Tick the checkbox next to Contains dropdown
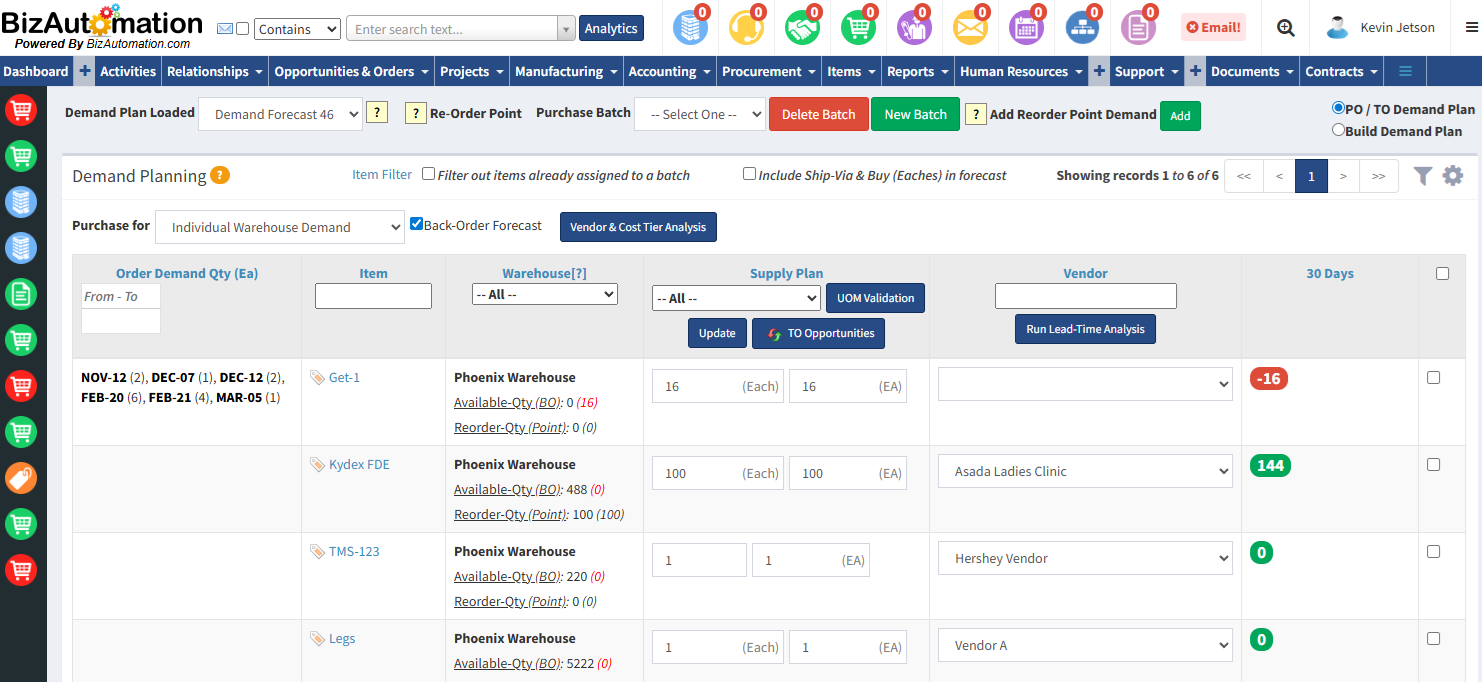 [242, 29]
